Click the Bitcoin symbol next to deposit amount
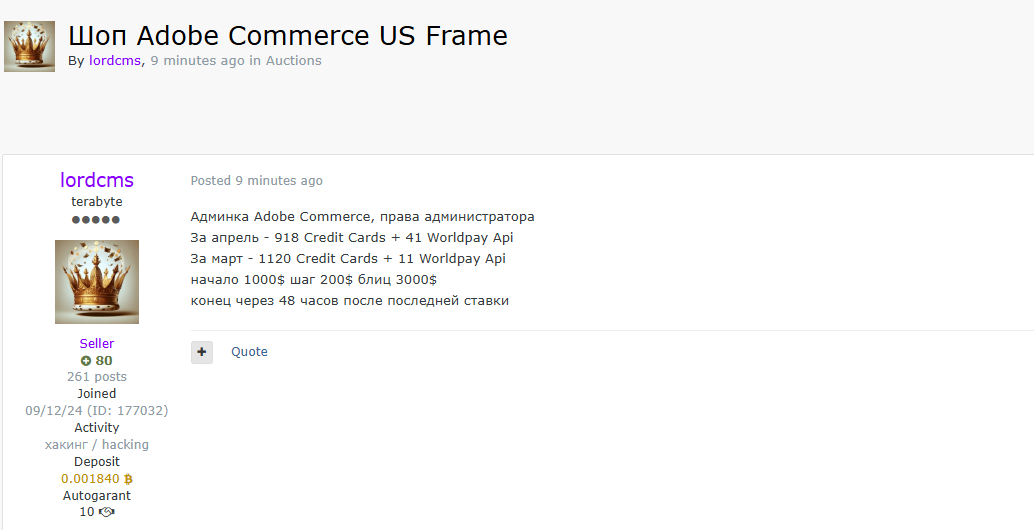Viewport: 1034px width, 530px height. (129, 479)
